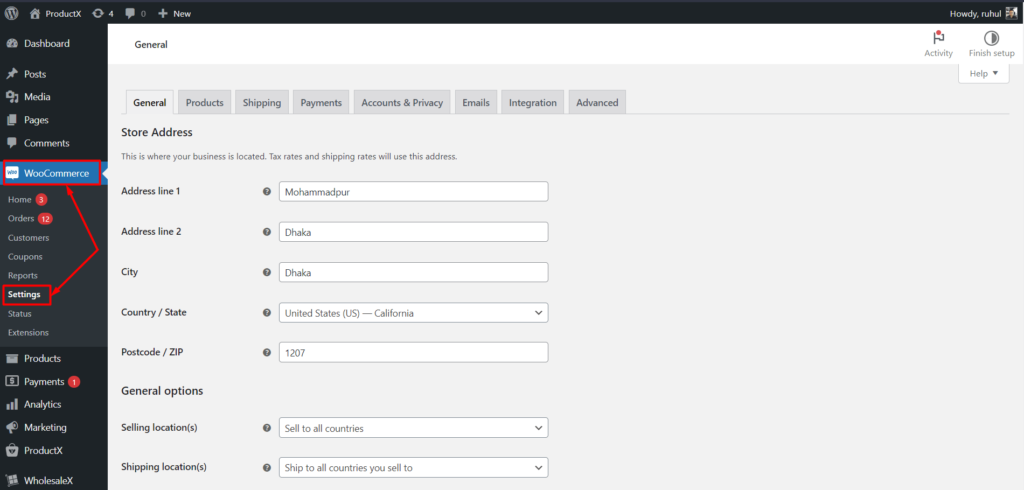1024x490 pixels.
Task: Switch to the Accounts & Privacy tab
Action: 402,103
